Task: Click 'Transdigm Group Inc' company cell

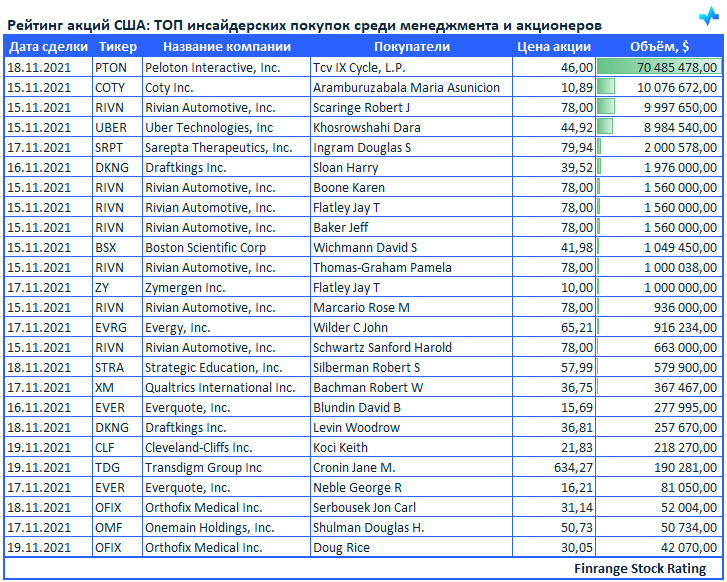Action: 226,467
